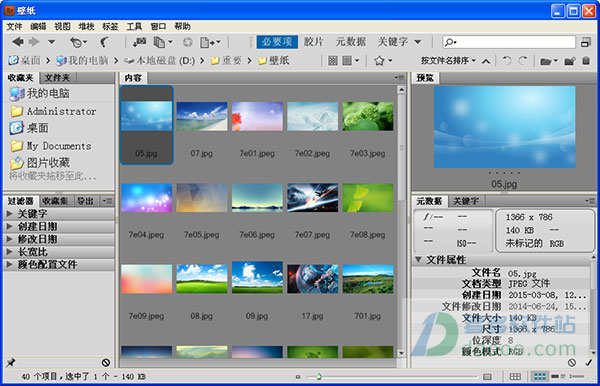Clear filter with the no-entry icon

pos(106,362)
